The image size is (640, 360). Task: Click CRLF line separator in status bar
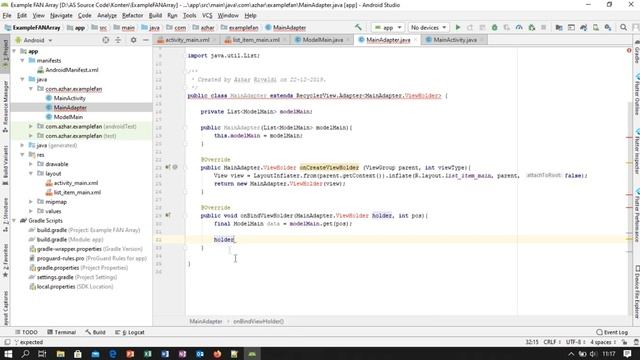pyautogui.click(x=551, y=342)
